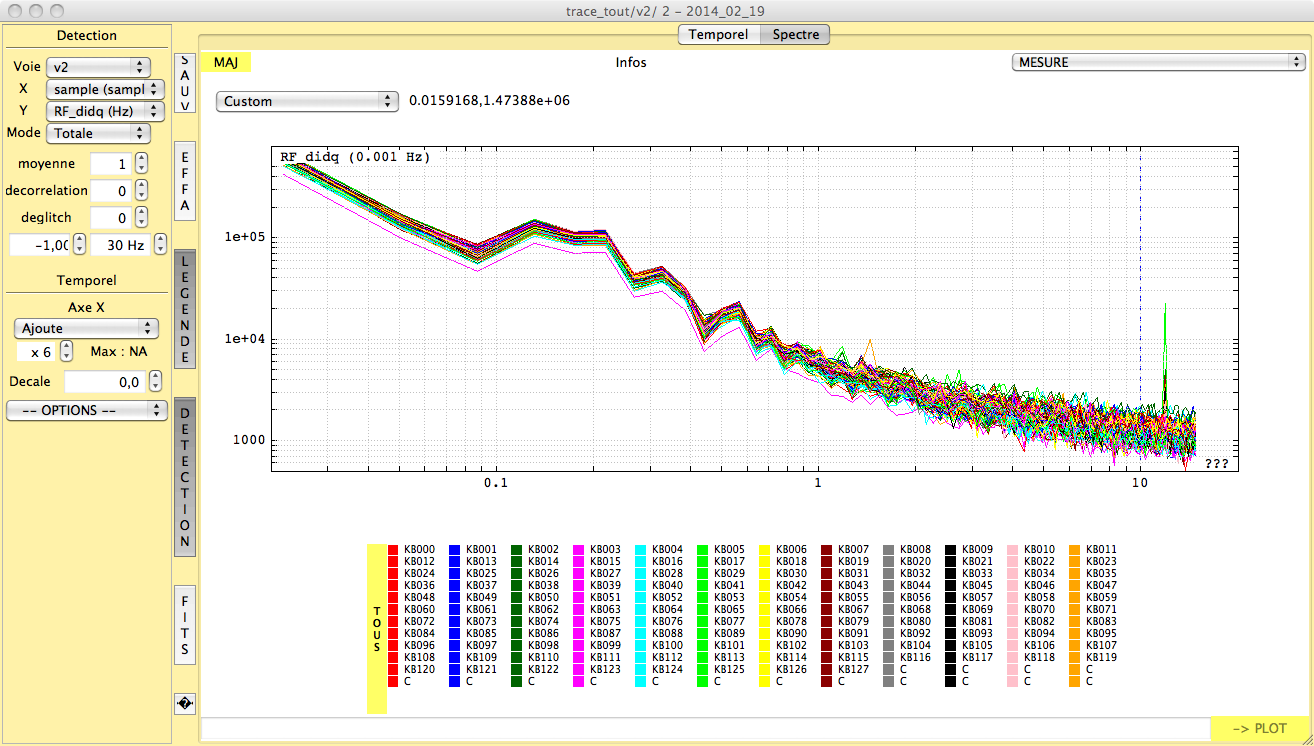
Task: Click the EFFA vertical button
Action: (x=185, y=182)
